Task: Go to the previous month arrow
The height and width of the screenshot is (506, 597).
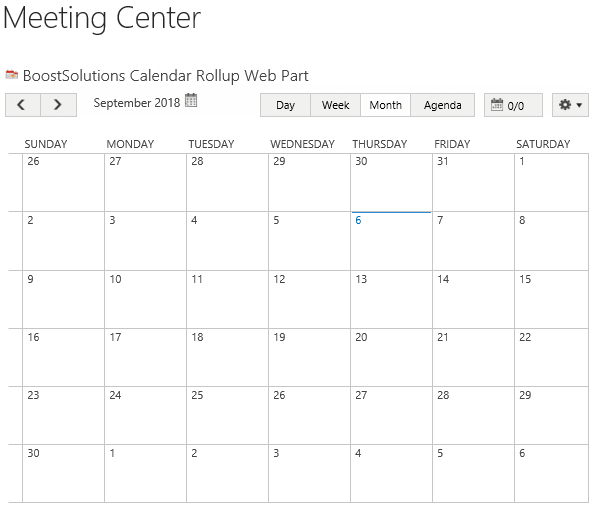Action: (x=22, y=105)
